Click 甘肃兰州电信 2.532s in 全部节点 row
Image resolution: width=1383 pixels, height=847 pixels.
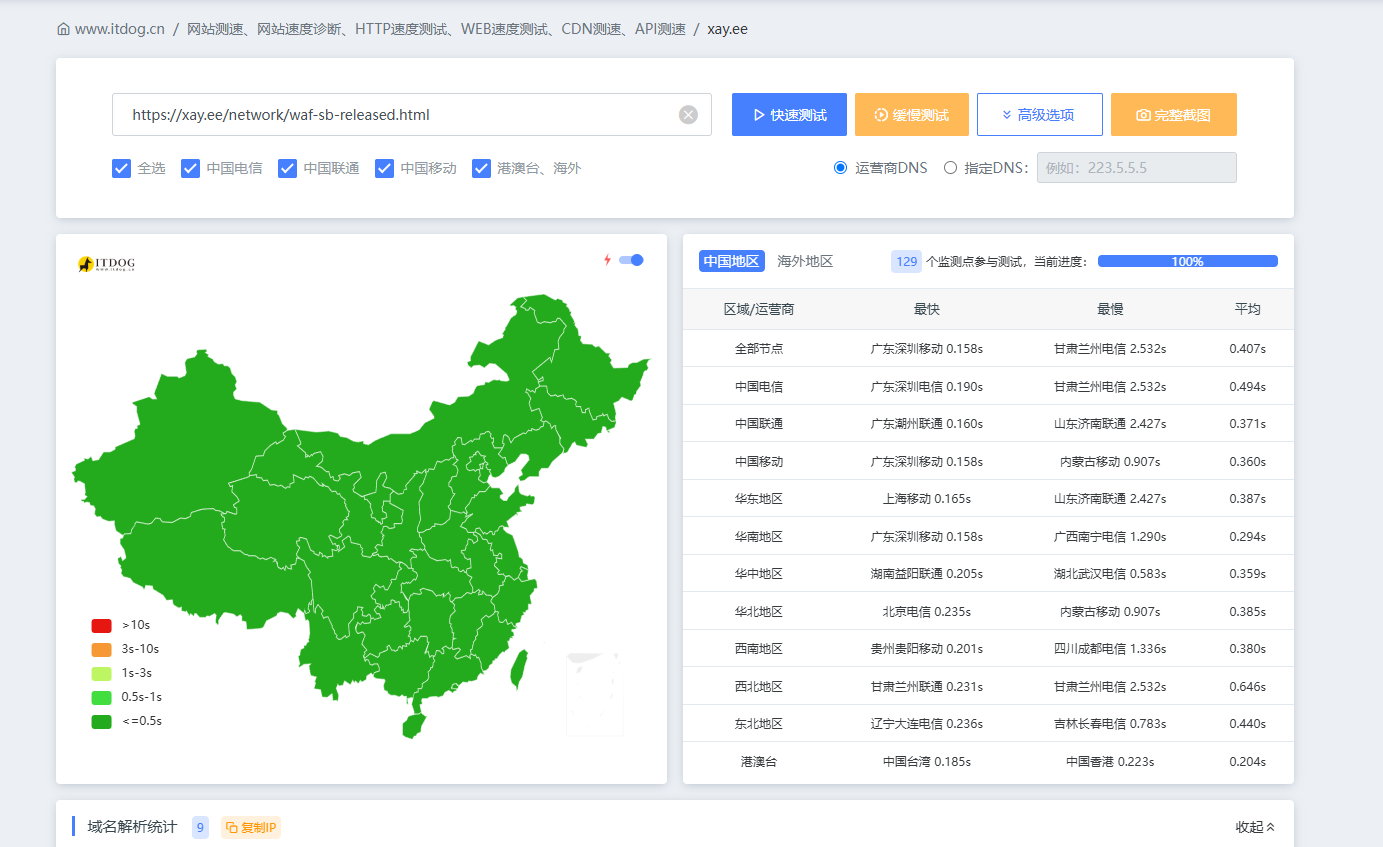pos(1110,349)
